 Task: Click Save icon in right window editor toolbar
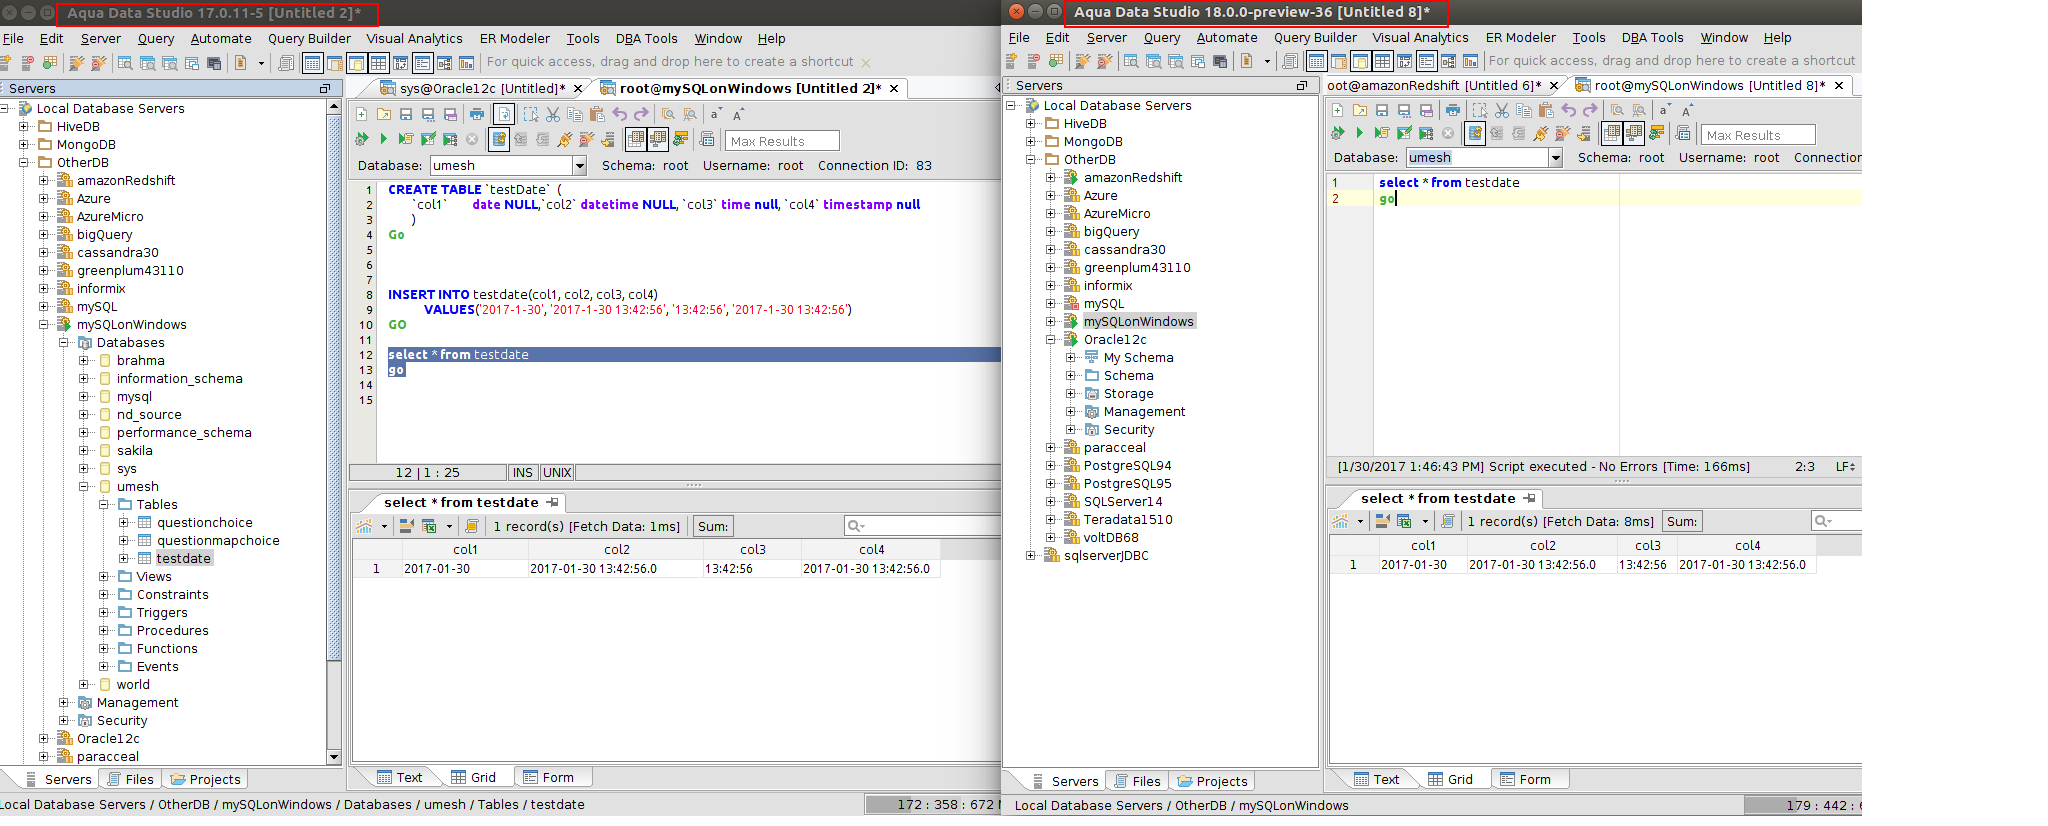1382,110
